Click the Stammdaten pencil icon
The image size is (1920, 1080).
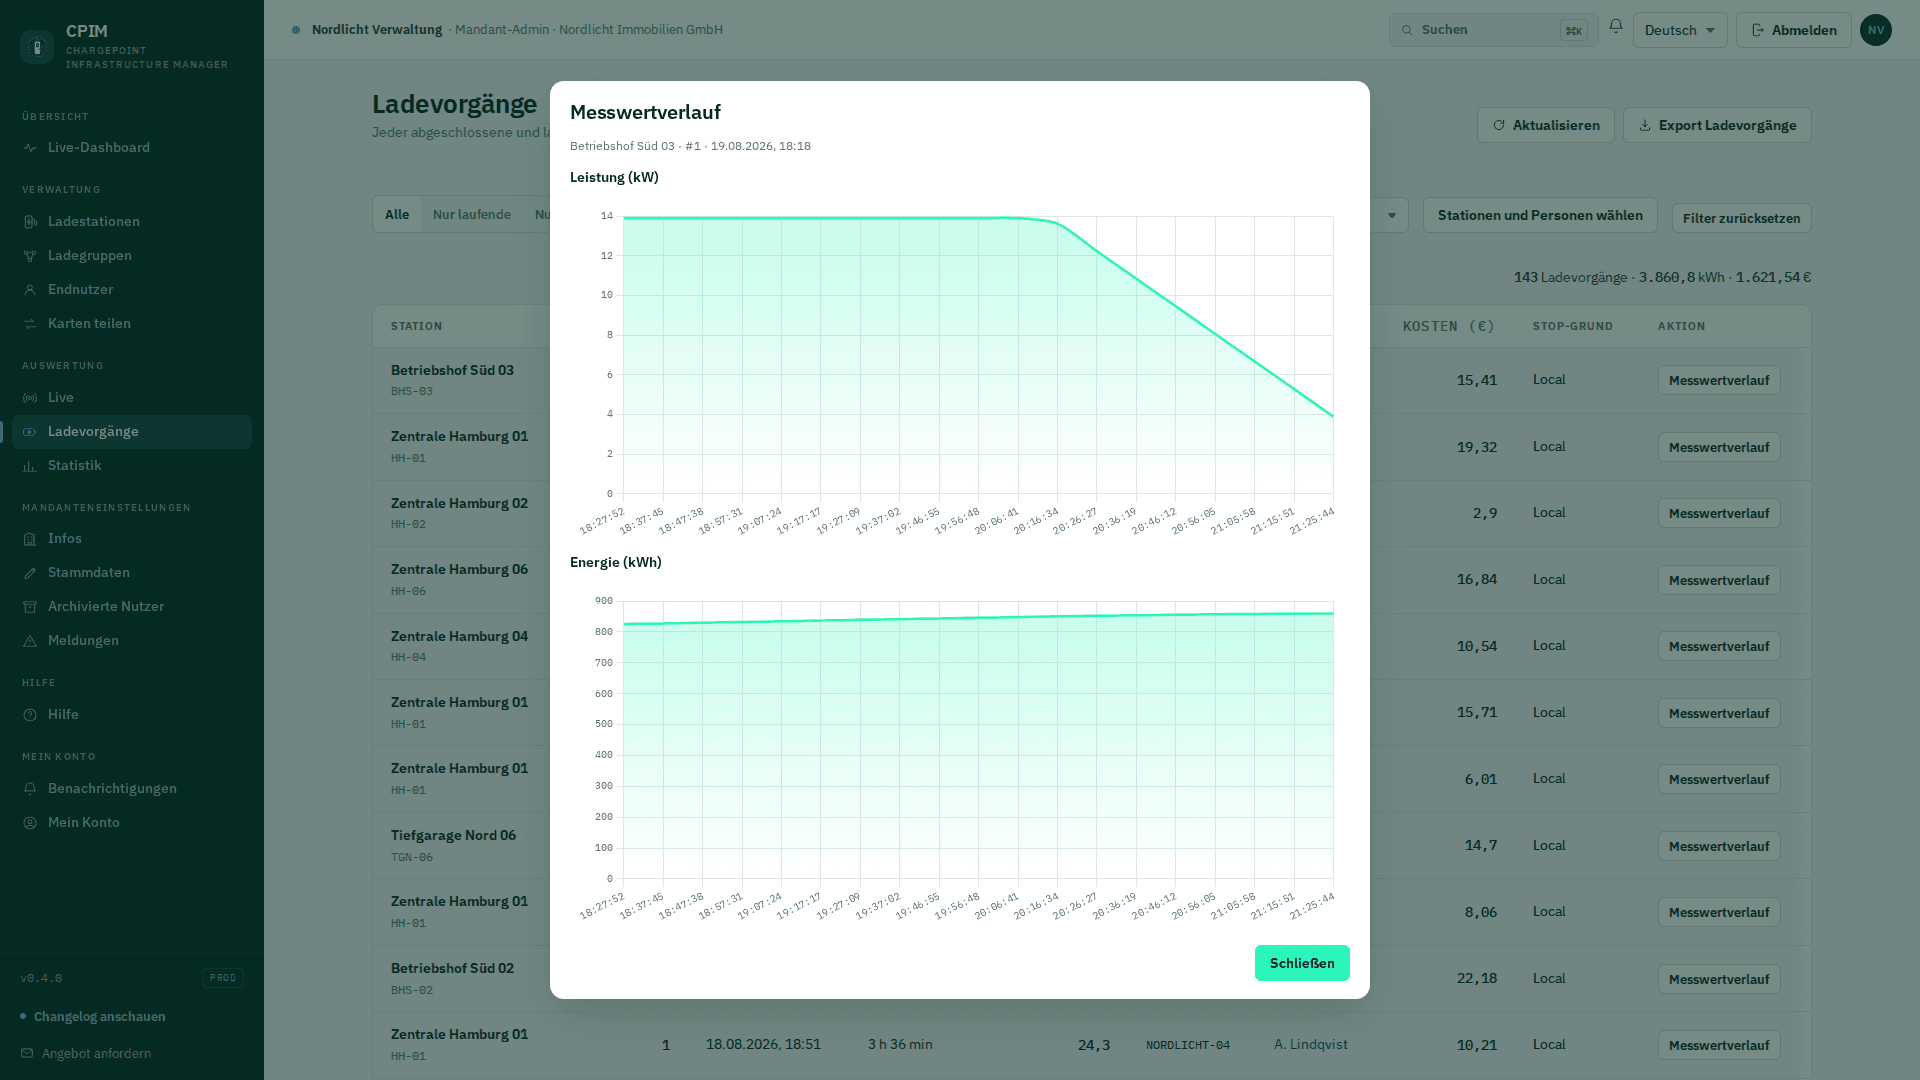point(30,573)
